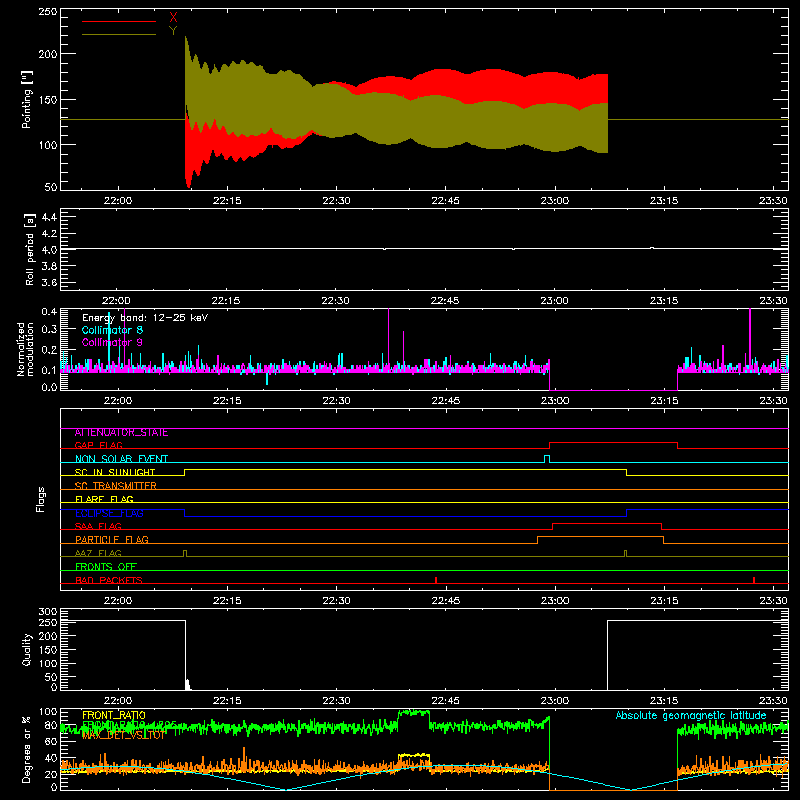Viewport: 800px width, 800px height.
Task: Click the 80 tick on the Degrees or % axis
Action: pos(51,725)
